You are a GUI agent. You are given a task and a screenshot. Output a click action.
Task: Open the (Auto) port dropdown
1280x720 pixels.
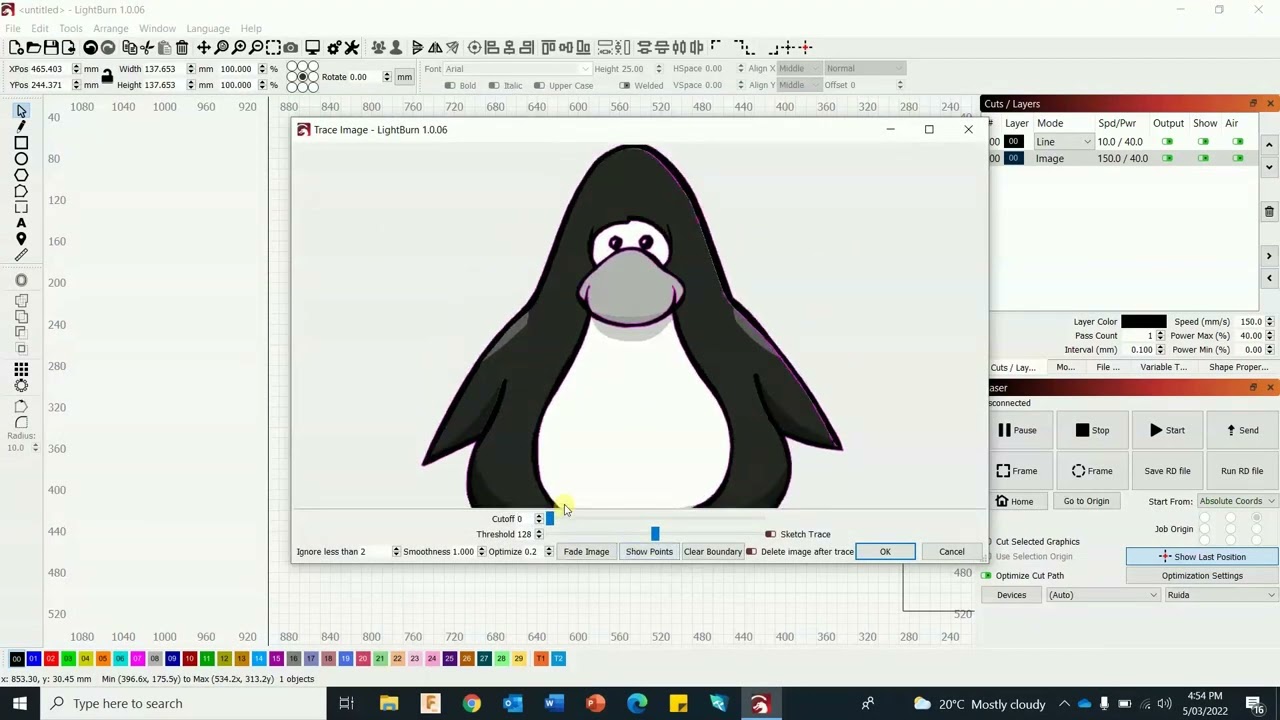coord(1103,595)
